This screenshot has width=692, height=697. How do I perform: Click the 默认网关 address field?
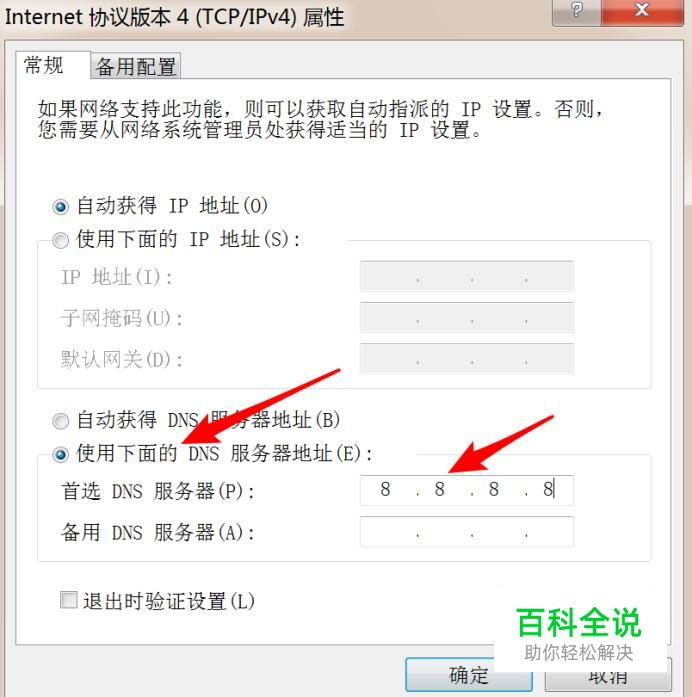point(467,359)
